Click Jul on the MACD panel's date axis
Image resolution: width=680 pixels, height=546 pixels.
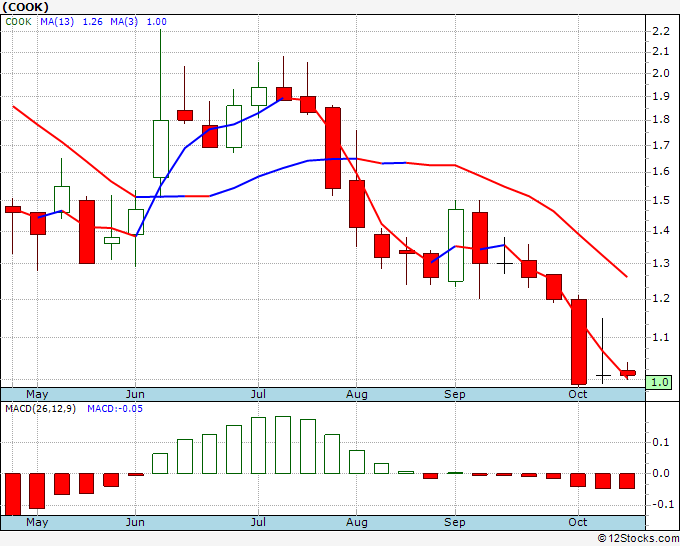coord(258,522)
